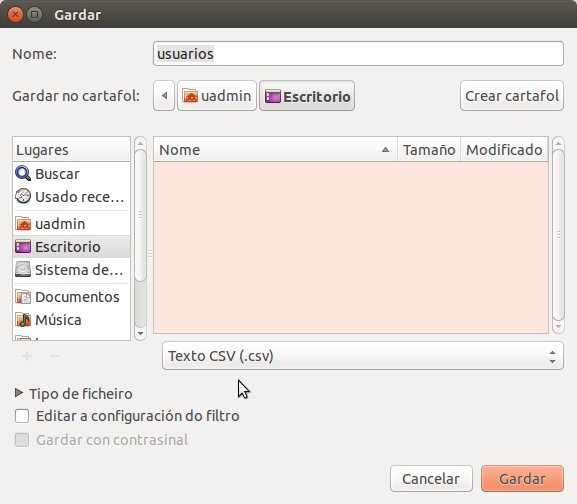Expand the Tipo de ficheiro section
Image resolution: width=577 pixels, height=504 pixels.
tap(18, 393)
